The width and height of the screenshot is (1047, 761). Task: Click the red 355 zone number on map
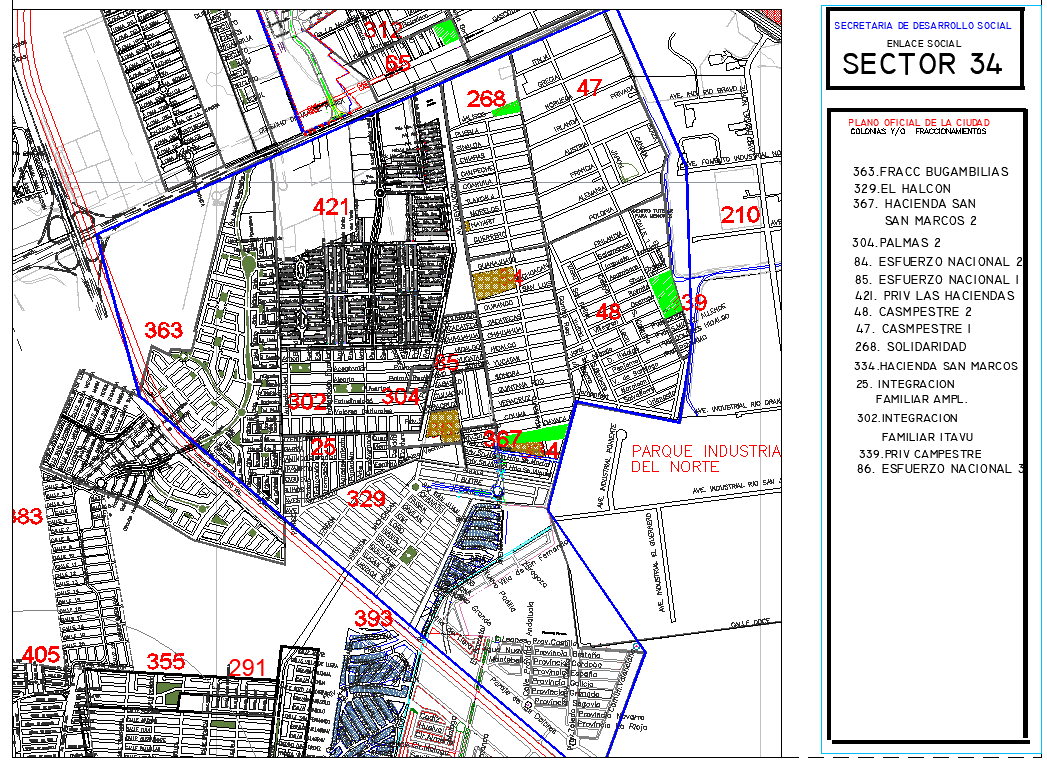[x=166, y=662]
